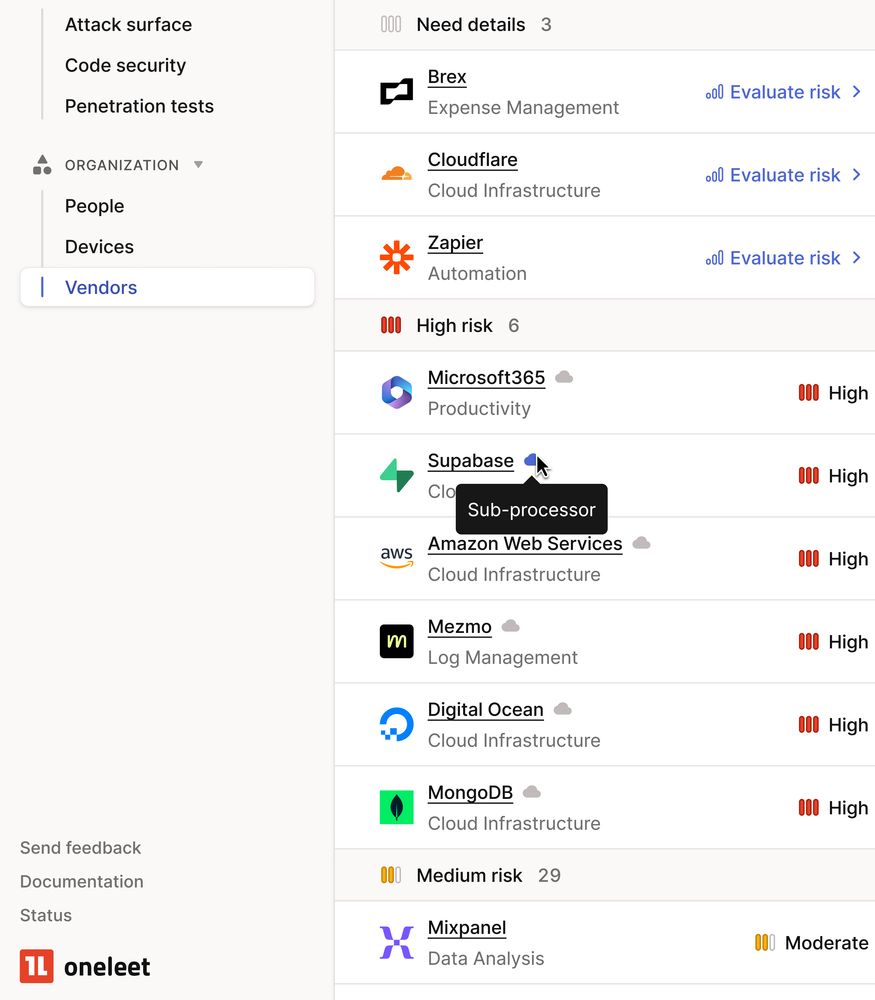Open the Microsoft365 vendor link
875x1000 pixels.
tap(487, 378)
